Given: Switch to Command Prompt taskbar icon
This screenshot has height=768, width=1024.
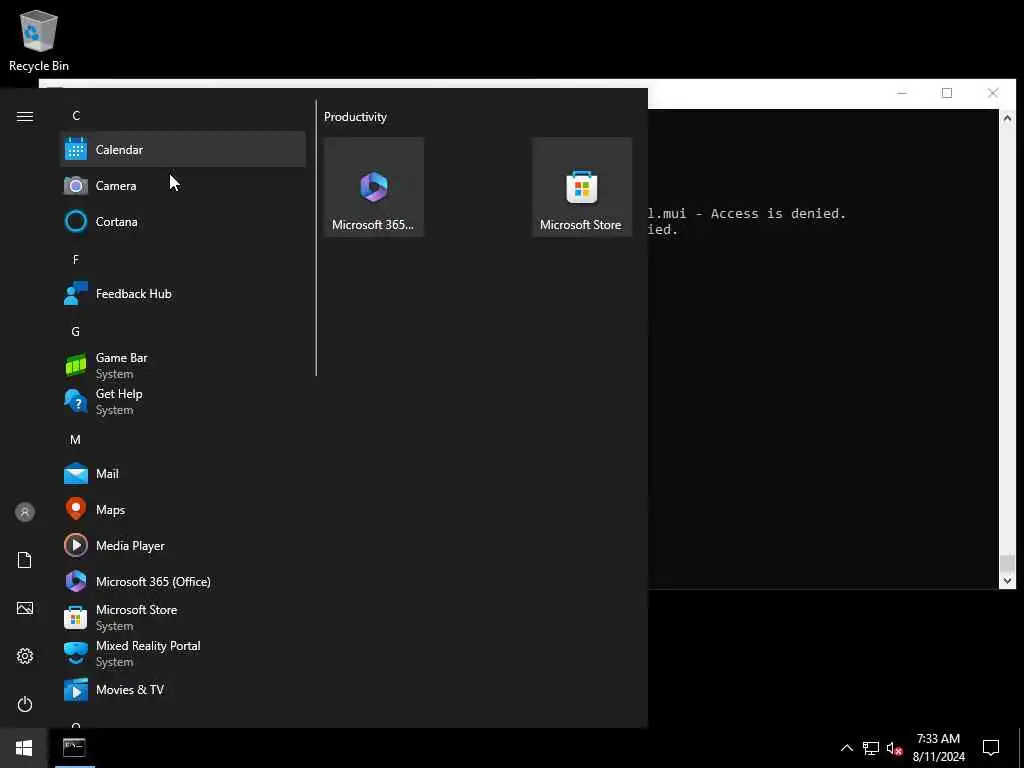Looking at the screenshot, I should coord(74,748).
